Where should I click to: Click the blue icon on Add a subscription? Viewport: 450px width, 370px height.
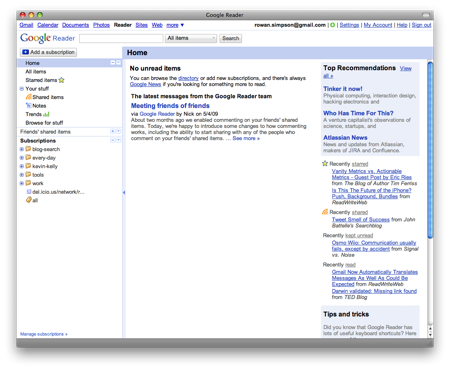point(26,52)
